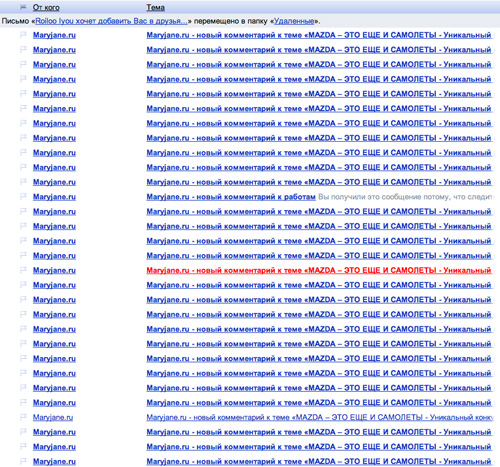
Task: Flag the first email in the list
Action: click(x=23, y=34)
